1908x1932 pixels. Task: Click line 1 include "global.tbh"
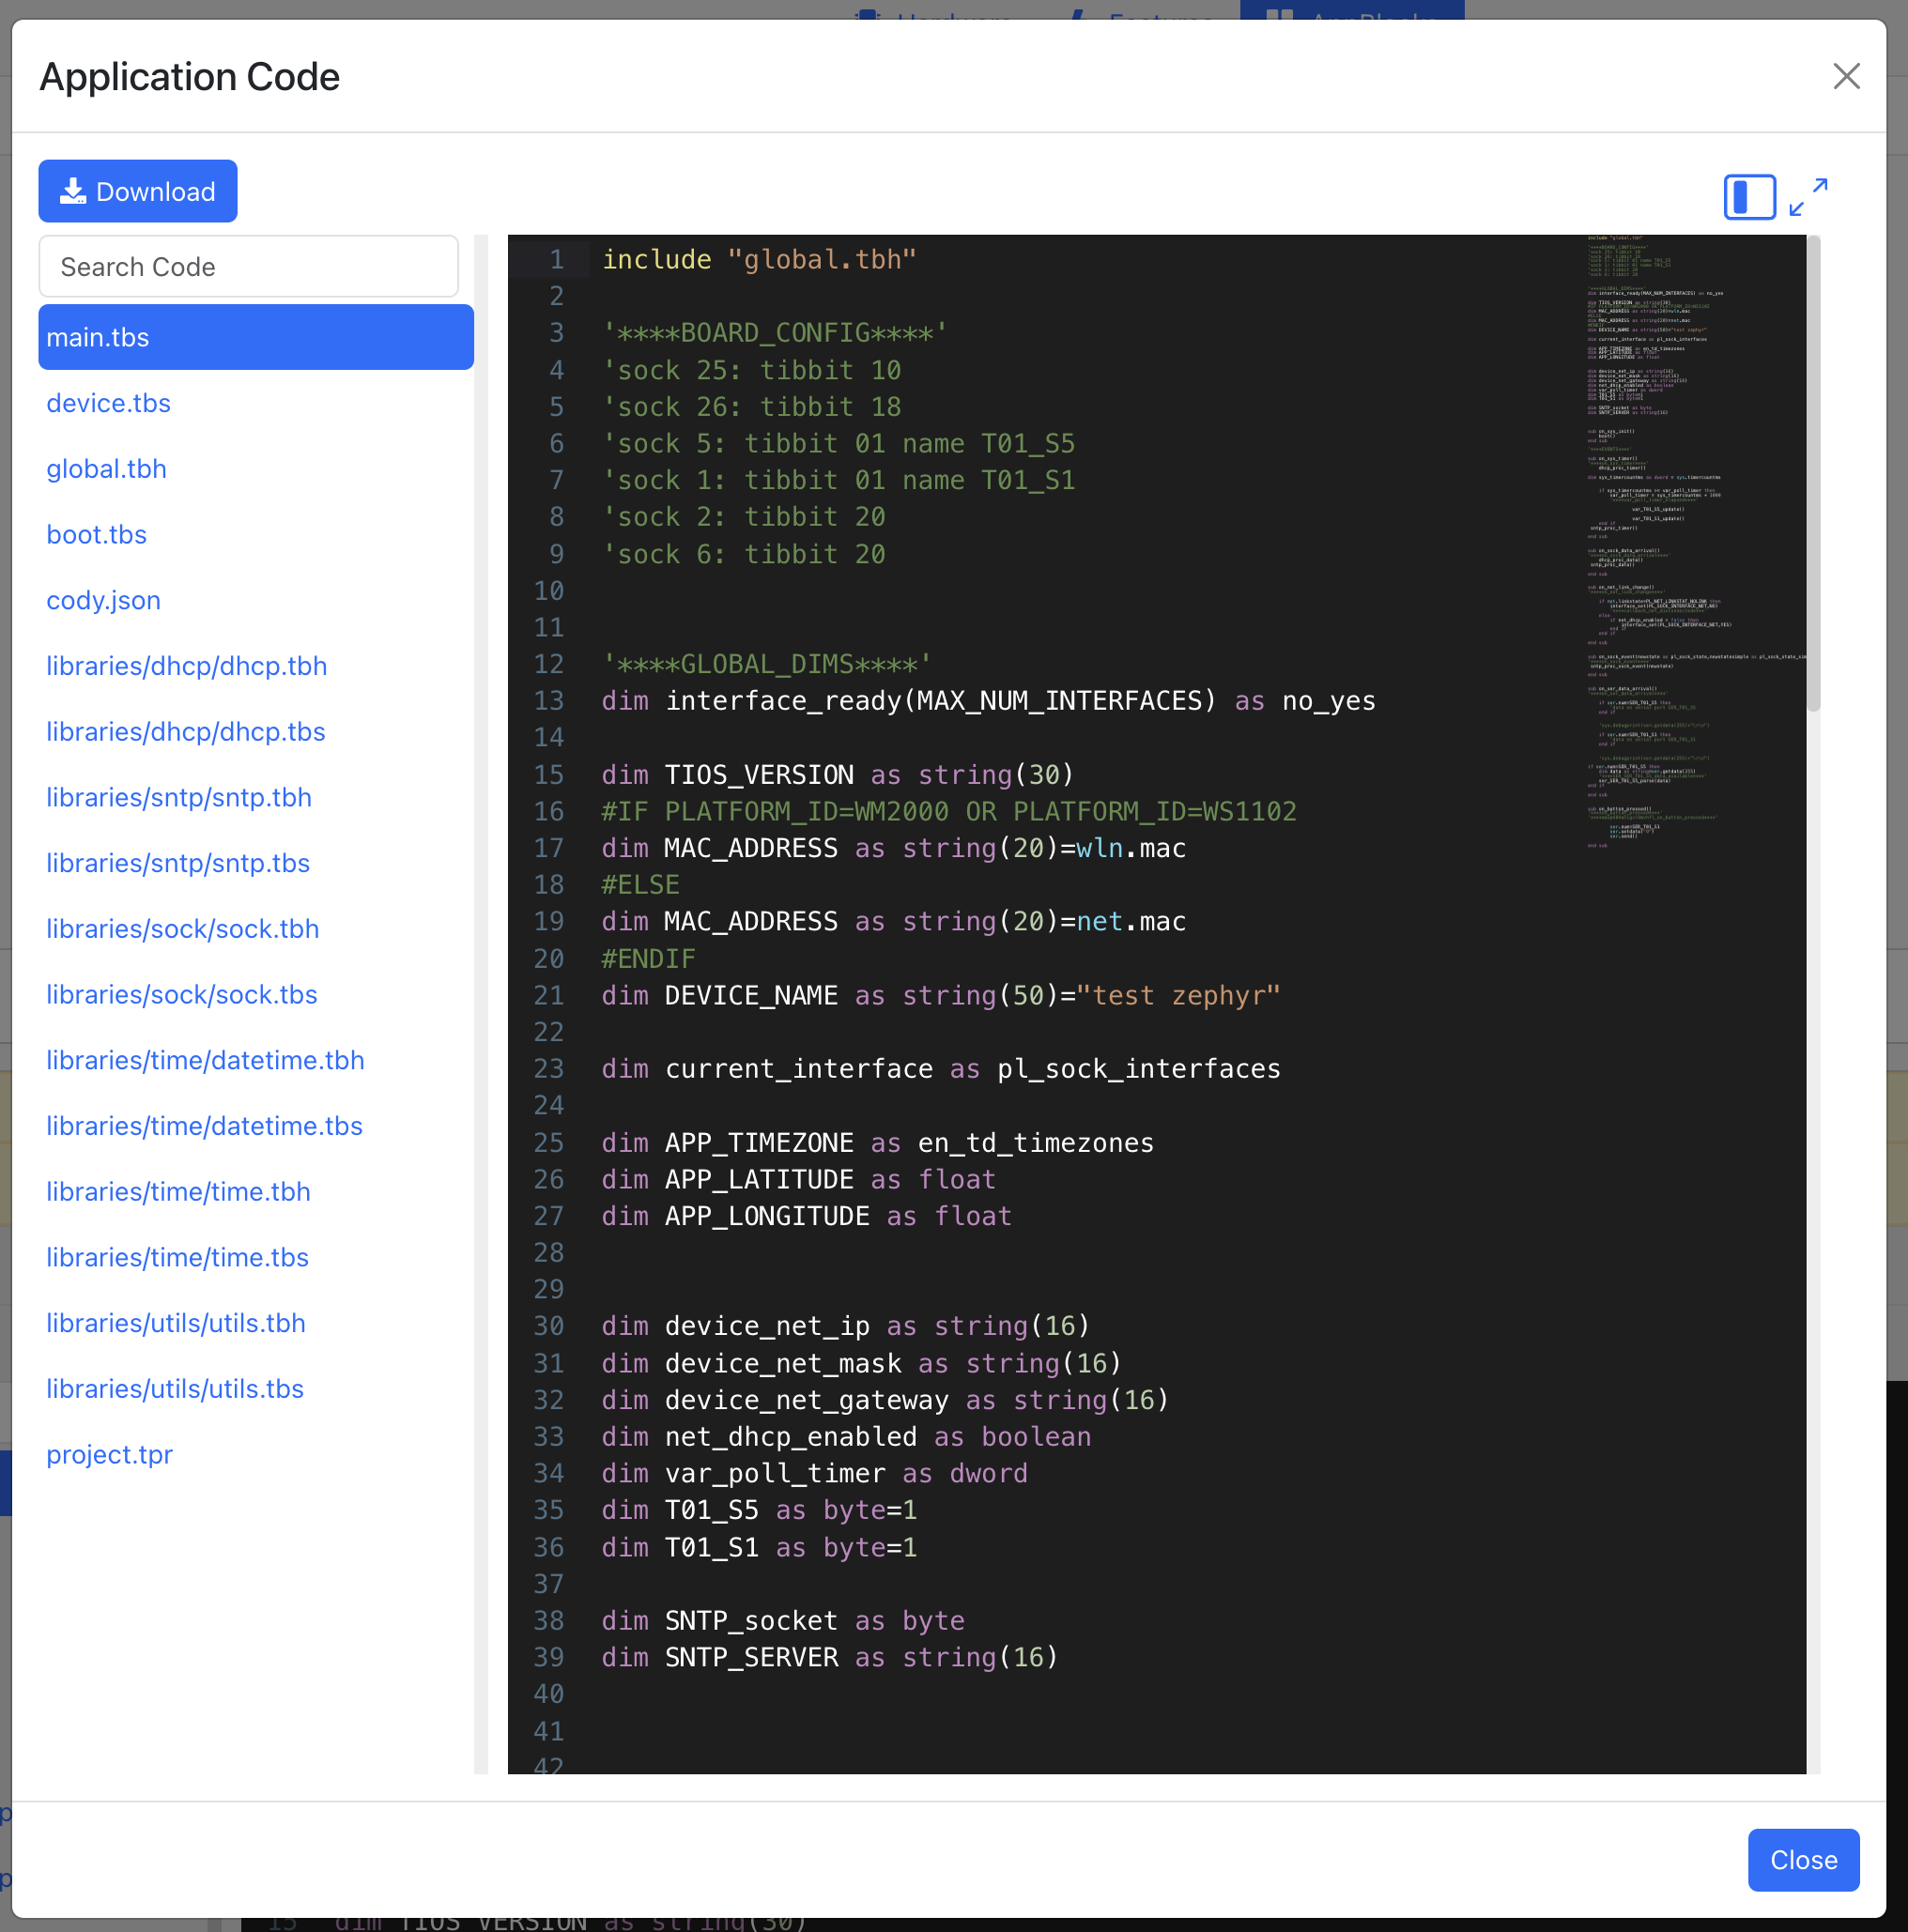tap(759, 260)
